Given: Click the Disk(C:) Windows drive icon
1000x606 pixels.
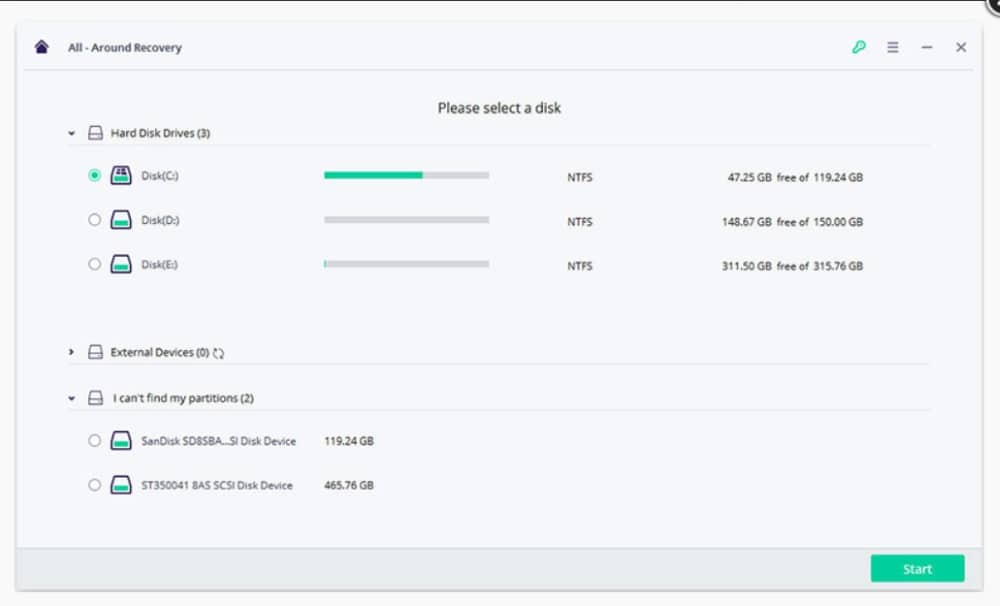Looking at the screenshot, I should click(x=121, y=175).
